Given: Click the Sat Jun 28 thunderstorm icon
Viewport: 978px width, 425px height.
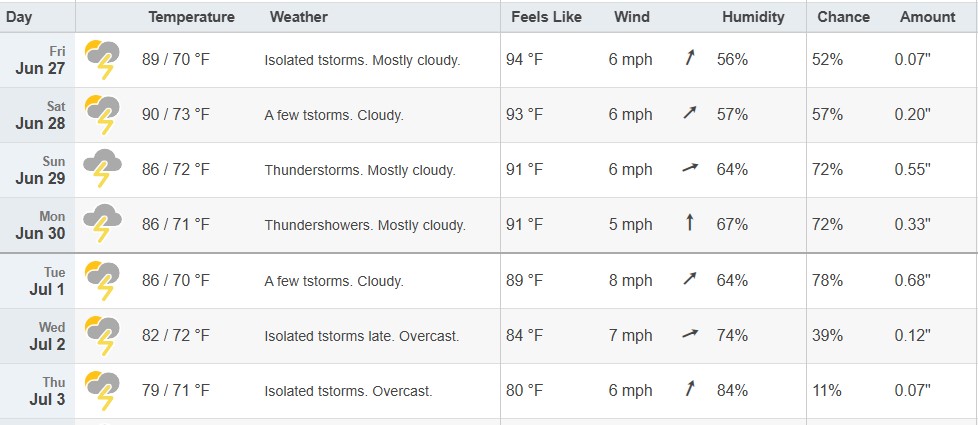Looking at the screenshot, I should [102, 115].
